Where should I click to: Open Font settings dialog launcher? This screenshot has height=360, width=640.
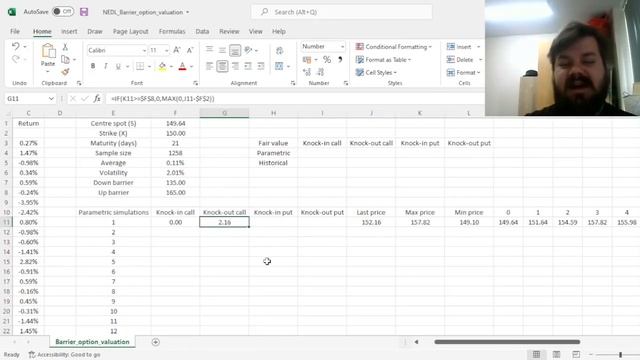click(x=196, y=83)
